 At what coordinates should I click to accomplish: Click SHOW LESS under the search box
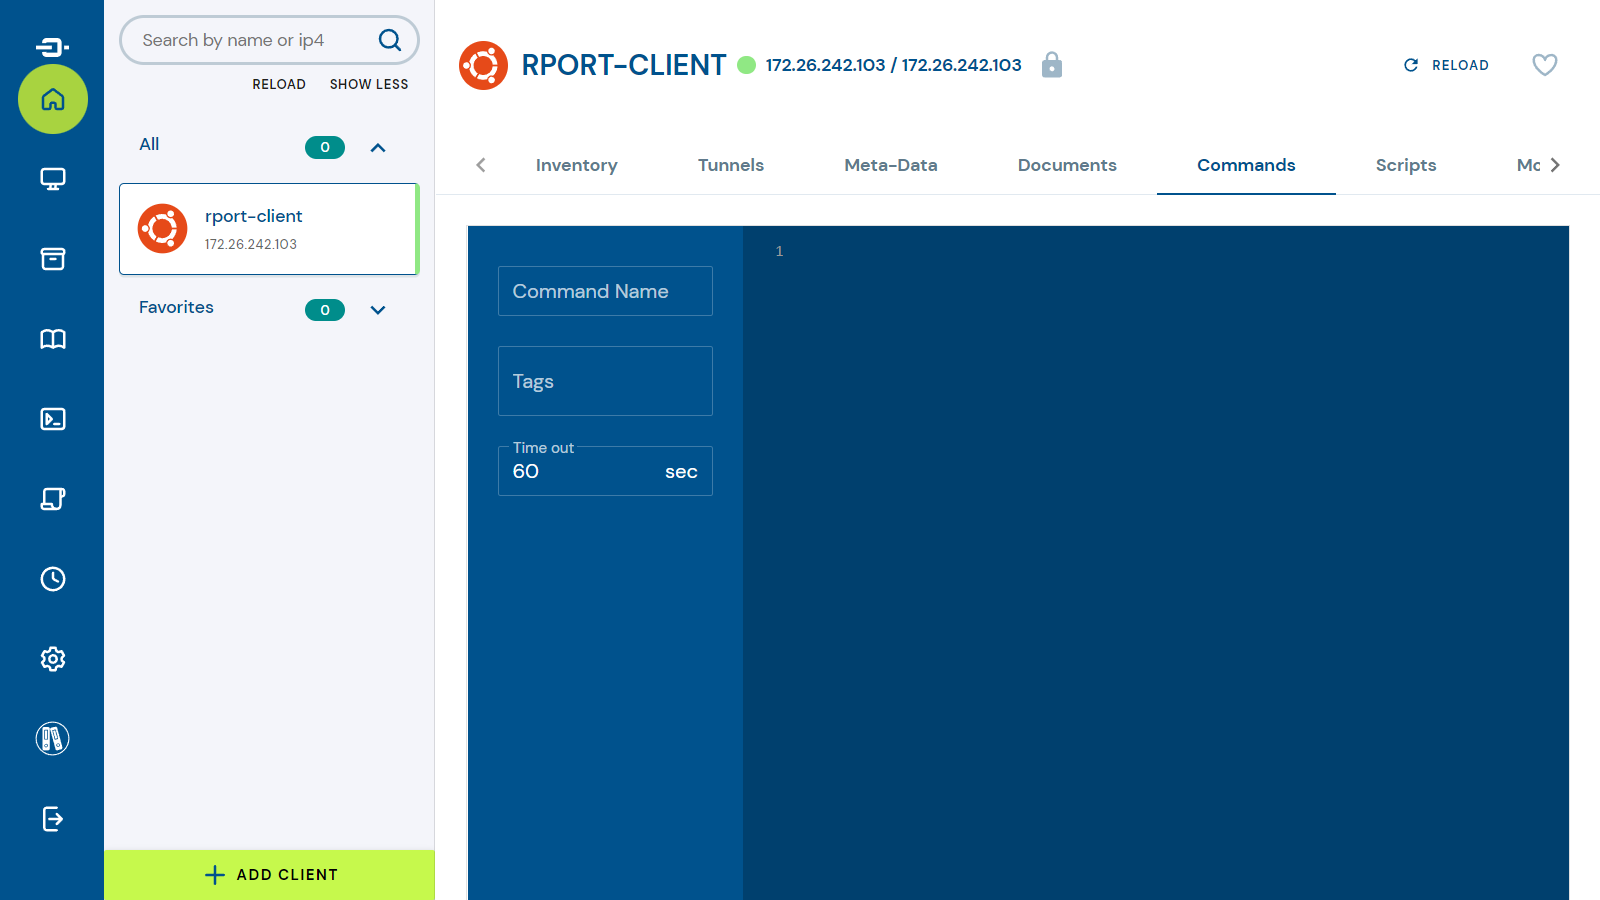pos(369,84)
